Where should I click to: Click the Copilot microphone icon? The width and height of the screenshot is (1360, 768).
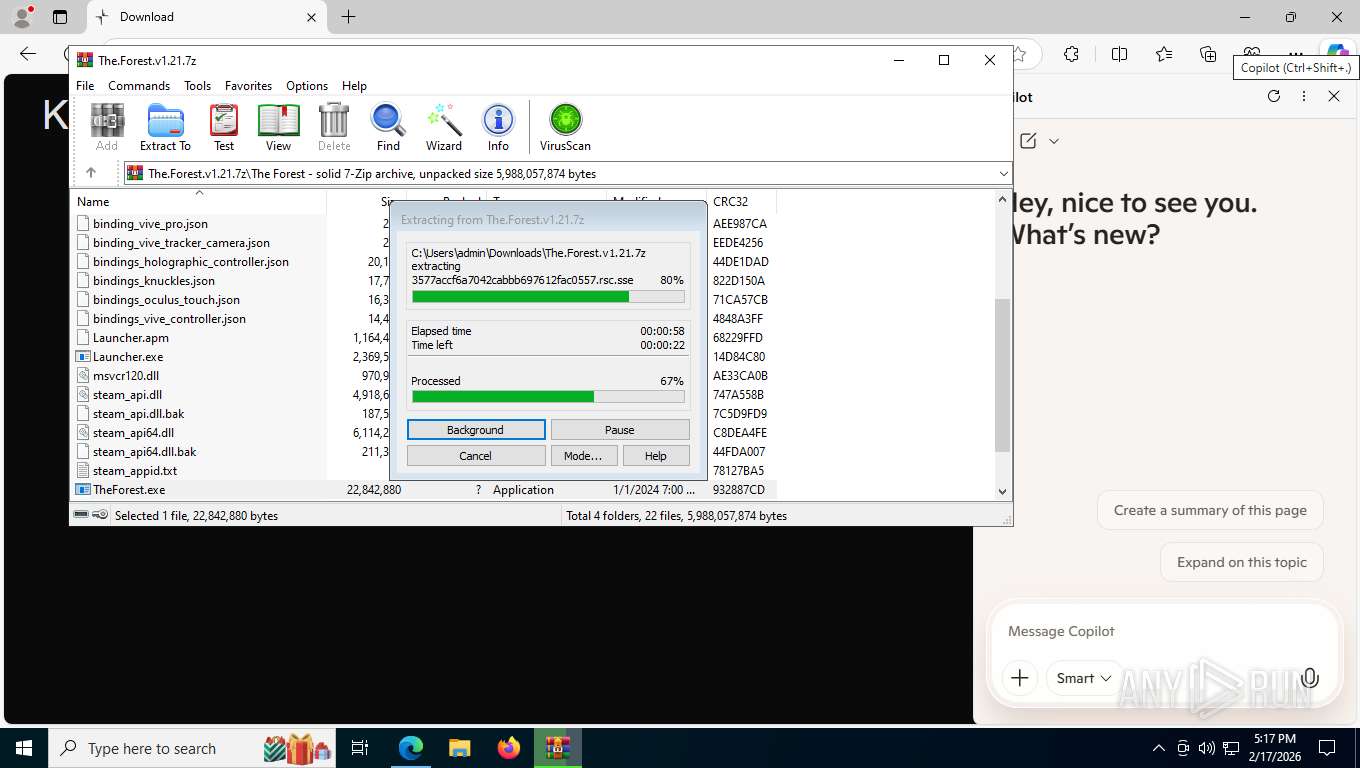(x=1310, y=678)
